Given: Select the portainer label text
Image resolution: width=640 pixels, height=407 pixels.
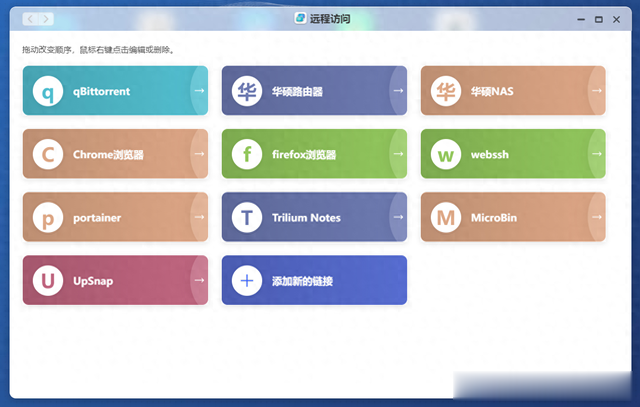Looking at the screenshot, I should click(x=97, y=218).
